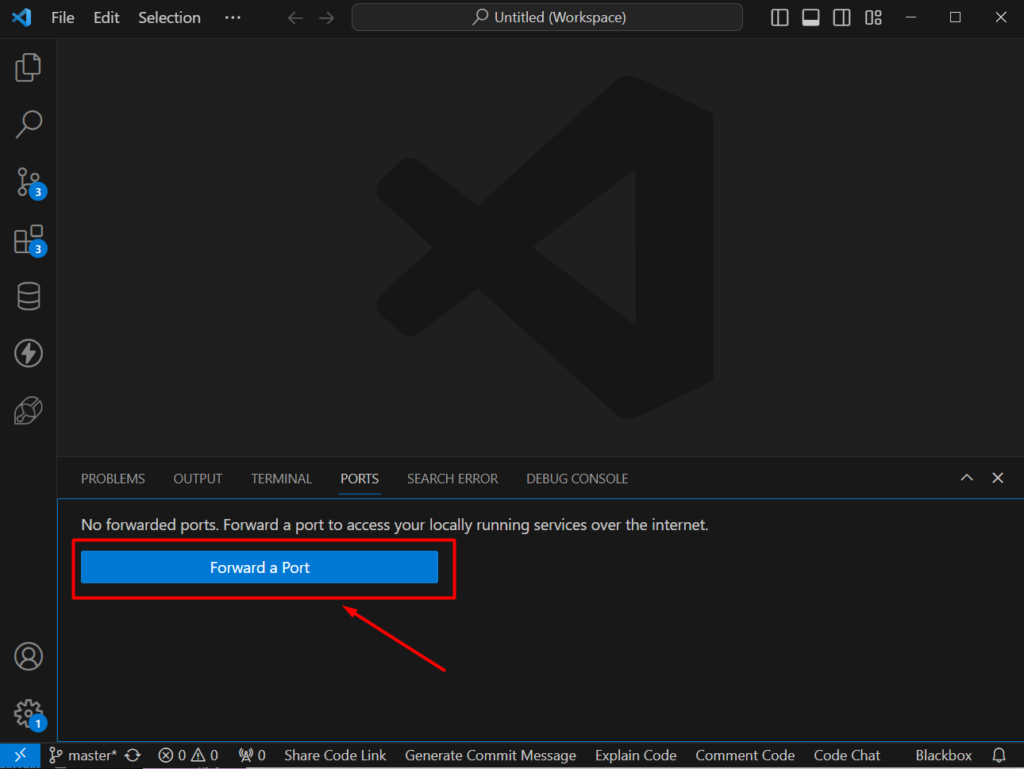Viewport: 1024px width, 769px height.
Task: Click Blackbox in status bar
Action: (944, 755)
